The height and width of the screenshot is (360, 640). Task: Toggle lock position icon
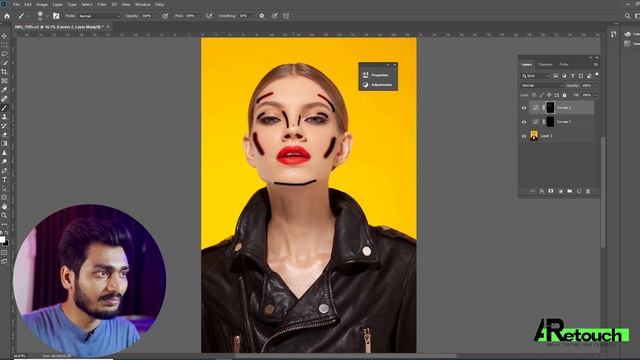pyautogui.click(x=549, y=95)
